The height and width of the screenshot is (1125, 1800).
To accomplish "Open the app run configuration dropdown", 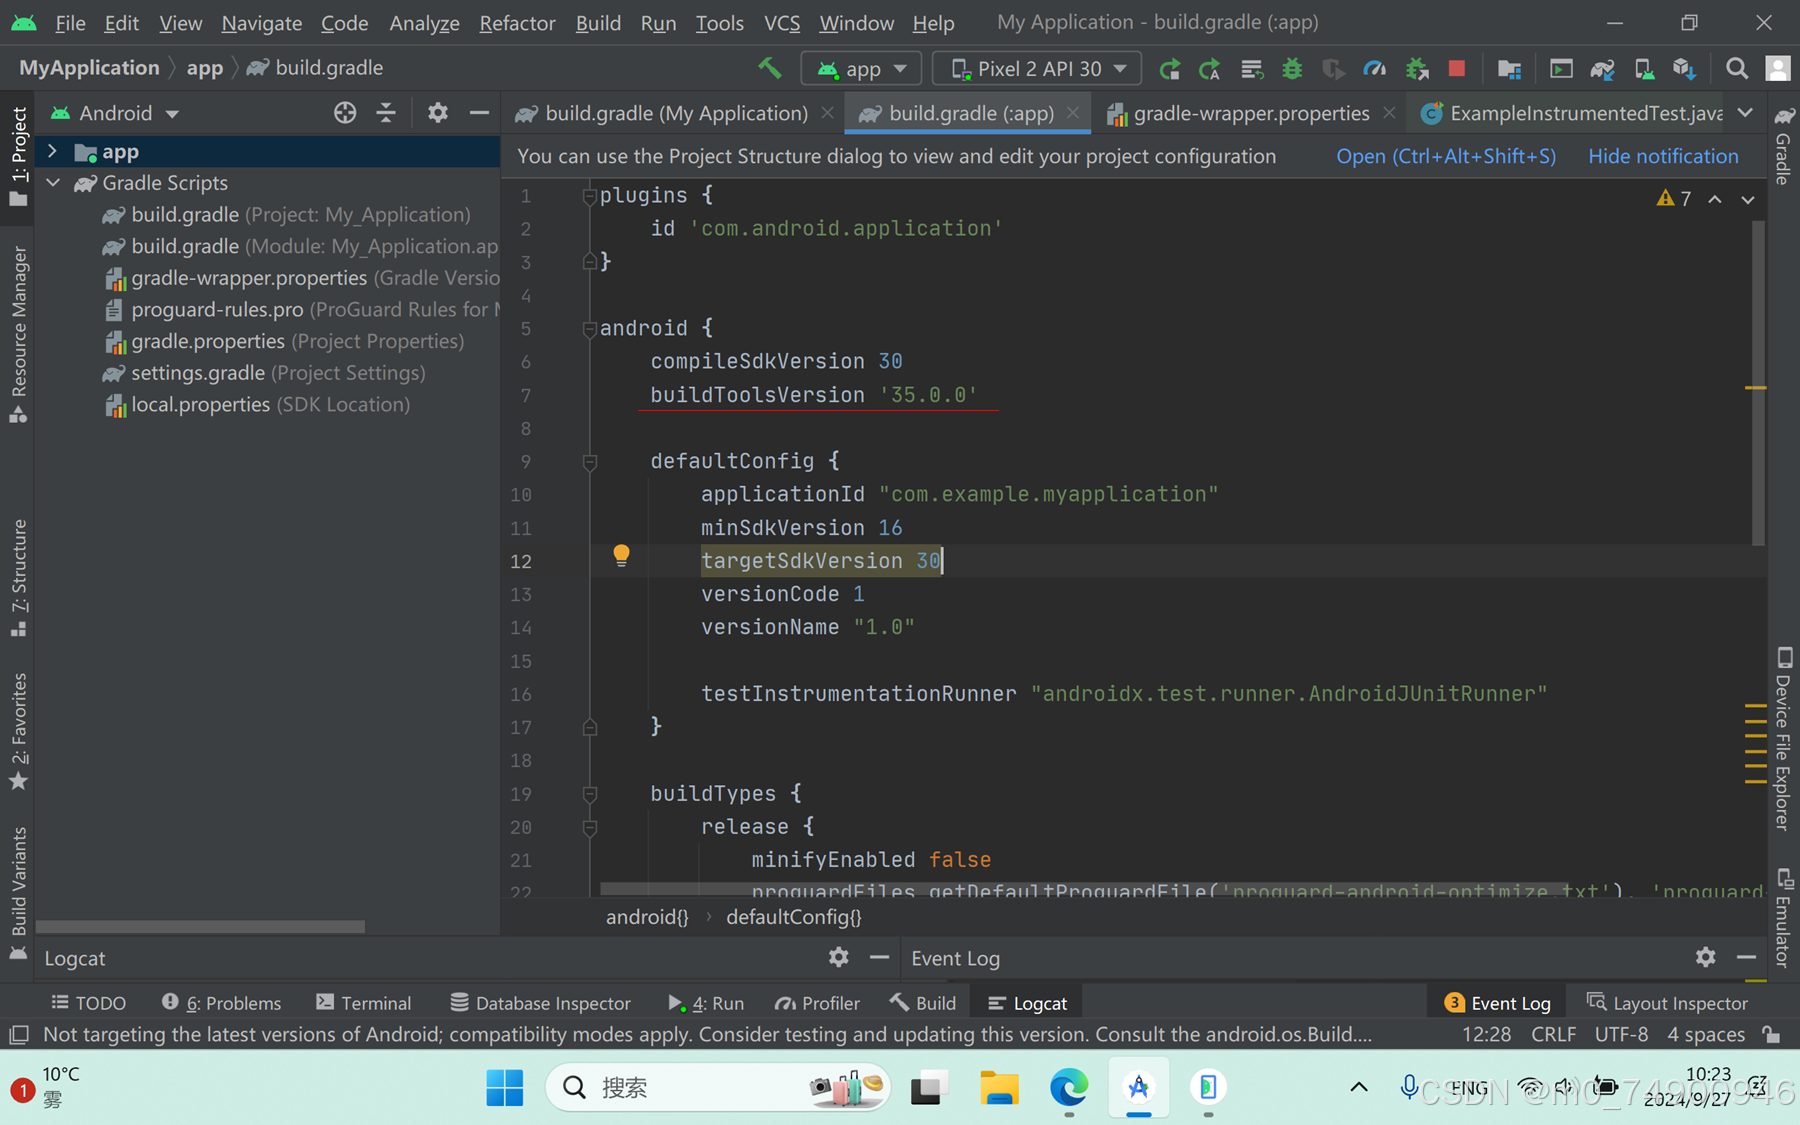I will (x=861, y=68).
